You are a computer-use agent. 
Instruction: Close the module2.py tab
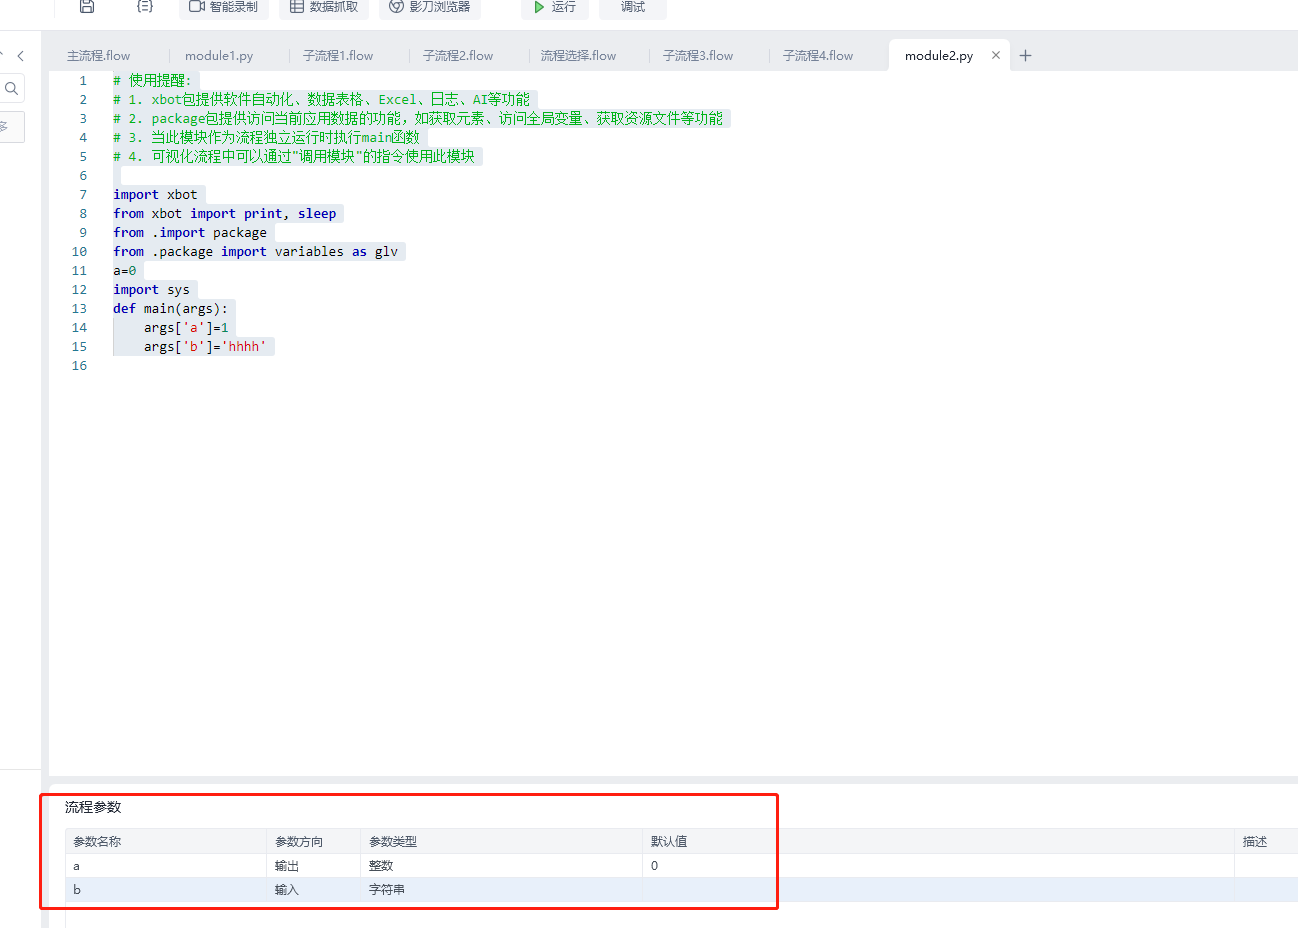pos(996,55)
